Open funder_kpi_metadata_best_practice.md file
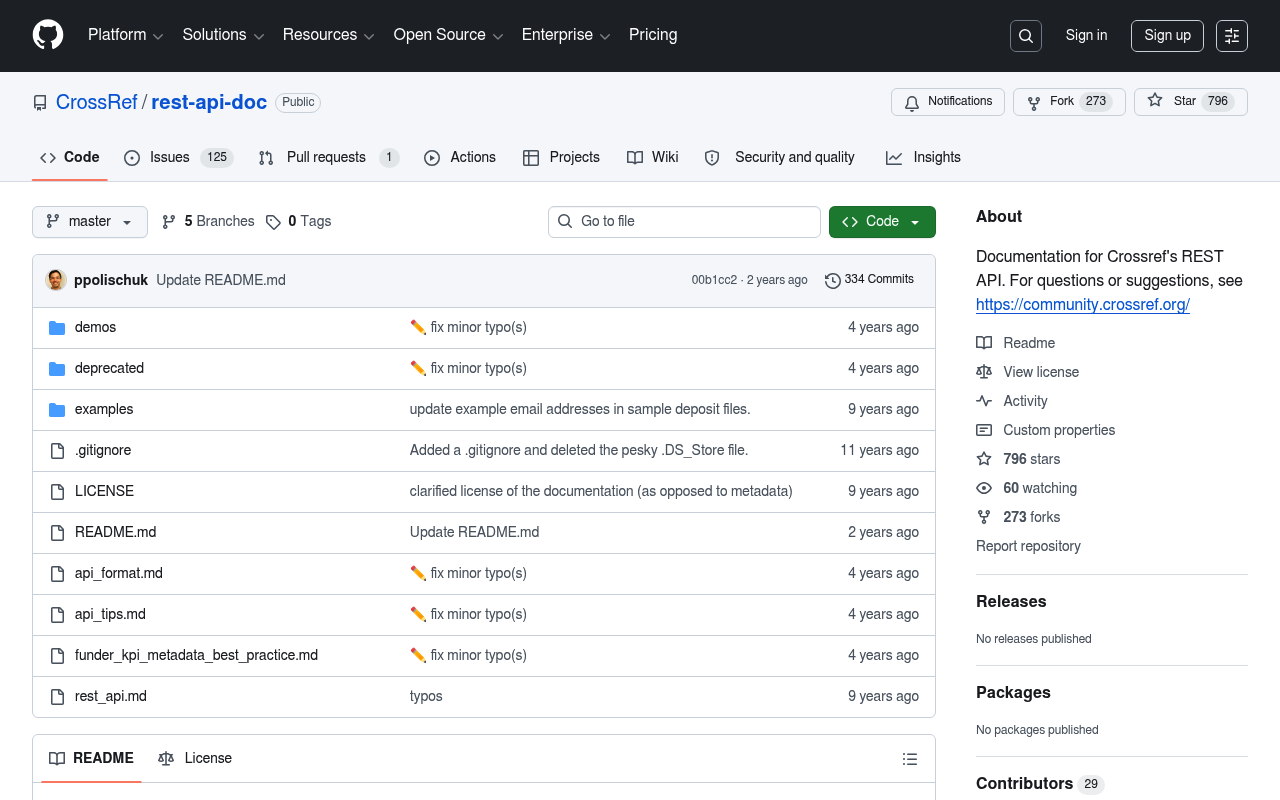Viewport: 1280px width, 800px height. 196,655
